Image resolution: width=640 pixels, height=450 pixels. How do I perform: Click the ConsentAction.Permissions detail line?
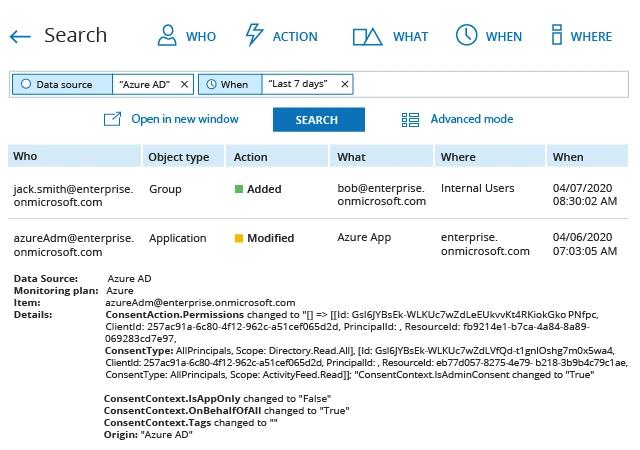click(352, 315)
